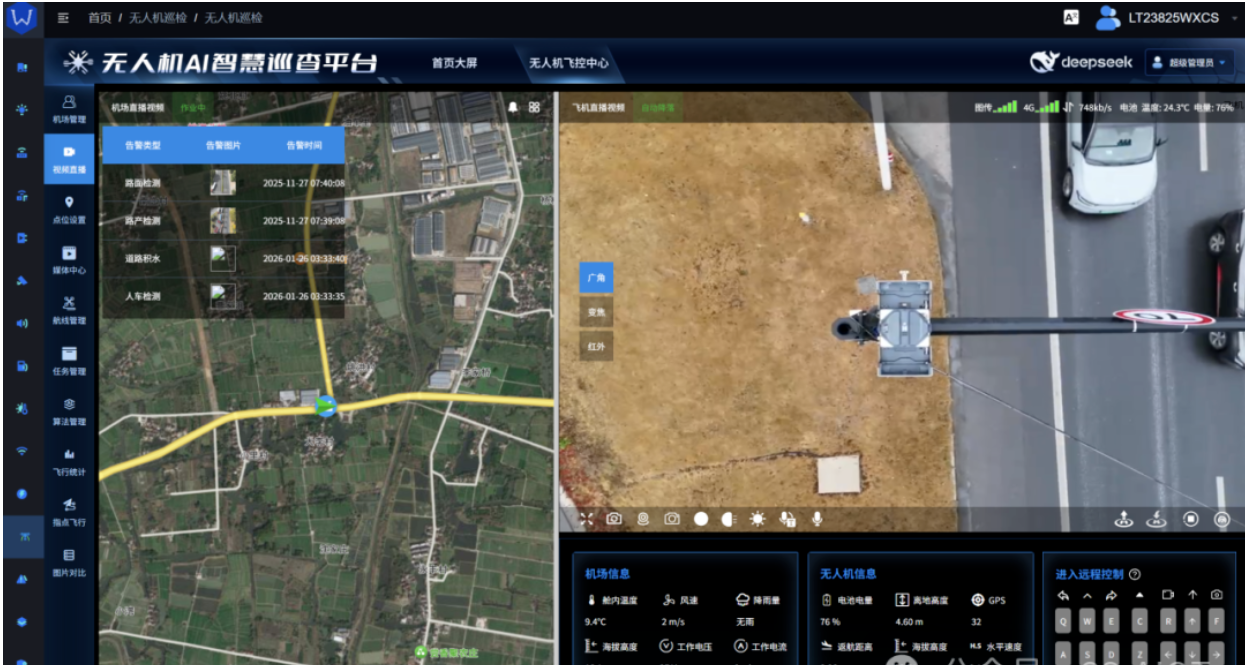Expand the 超级管理员 role dropdown

1189,62
